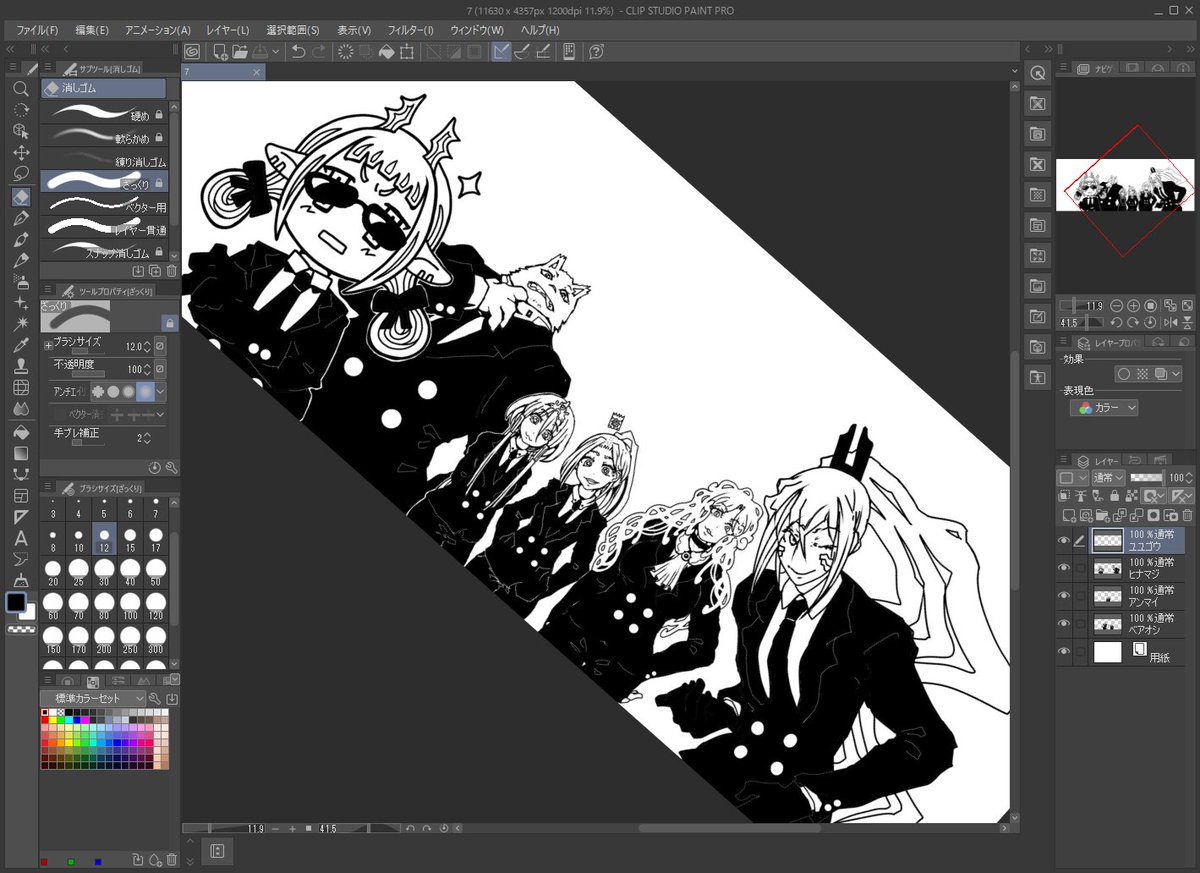Expand brush size plus expander

[48, 345]
